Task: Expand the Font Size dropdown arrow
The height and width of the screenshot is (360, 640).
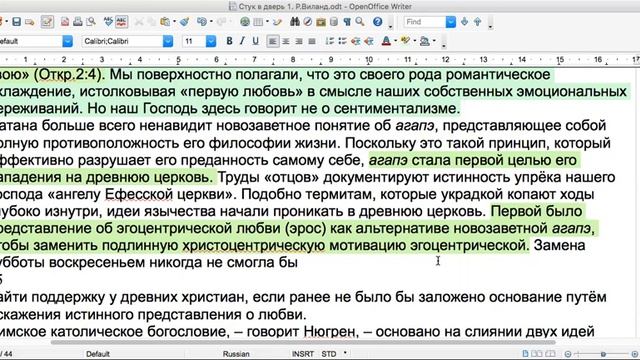Action: coord(211,41)
